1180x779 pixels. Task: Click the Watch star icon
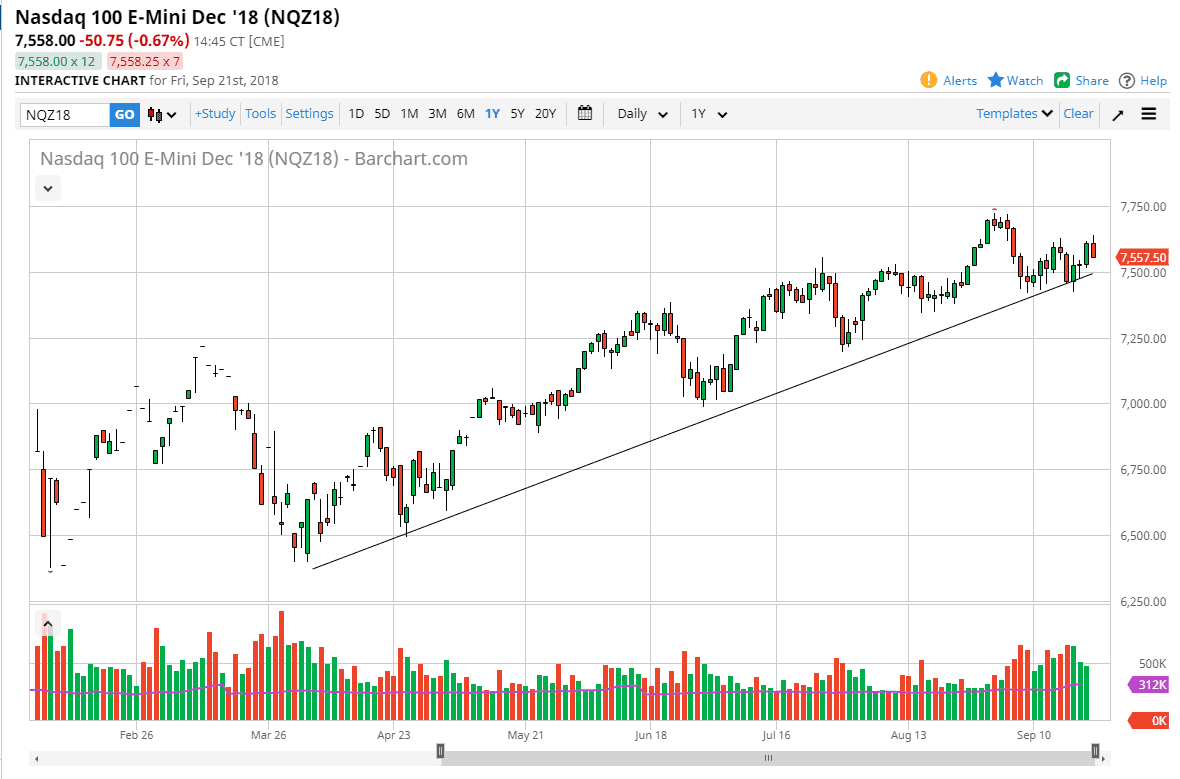coord(995,80)
